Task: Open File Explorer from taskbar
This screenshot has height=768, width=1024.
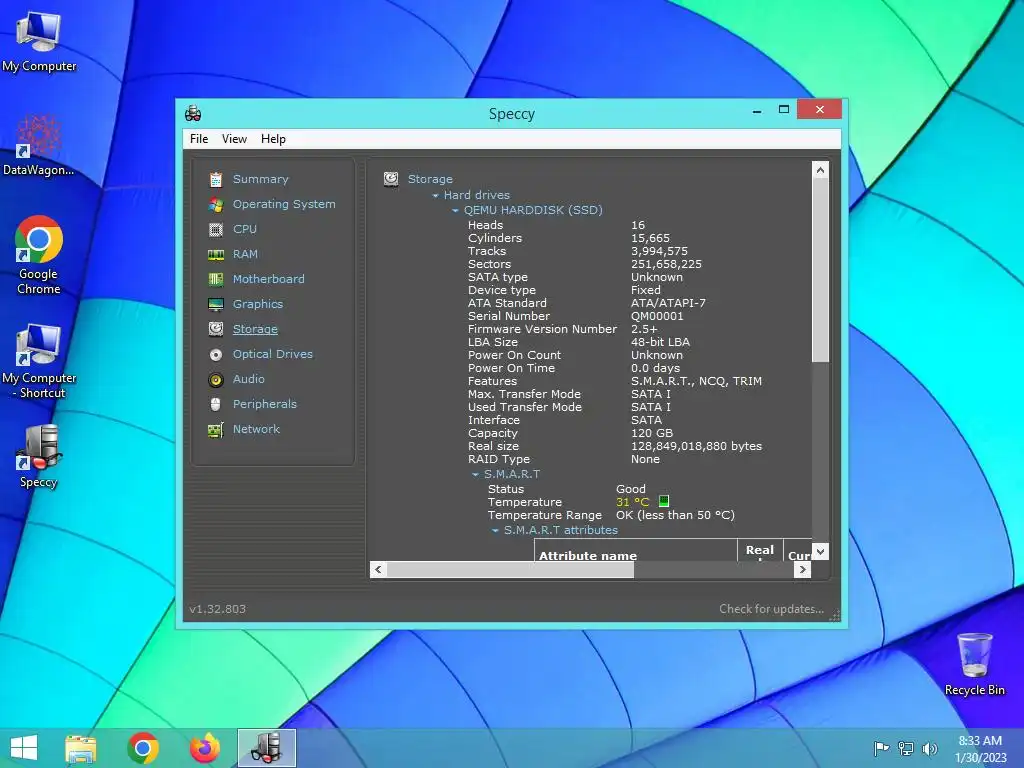Action: pos(80,748)
